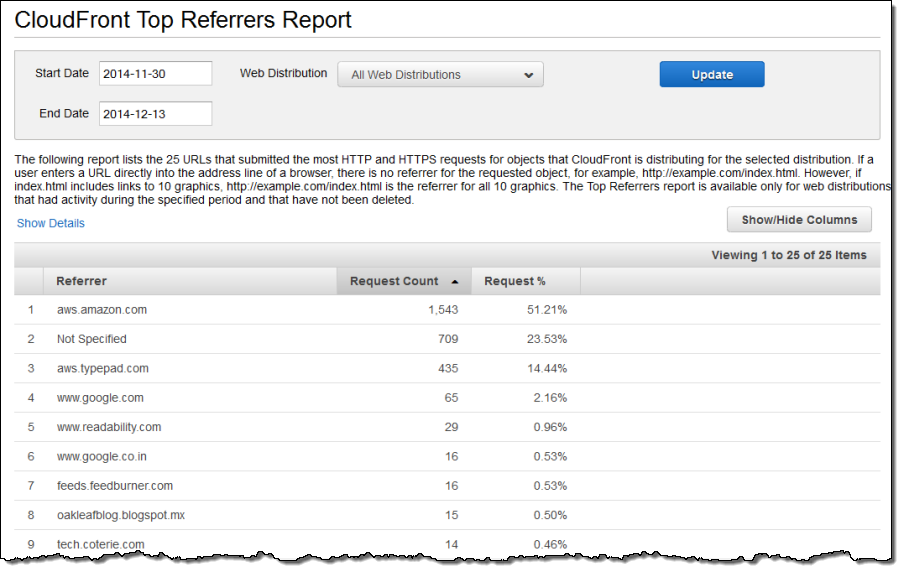Screen dimensions: 903x571
Task: Select the www.google.co.in referrer row
Action: tap(105, 457)
